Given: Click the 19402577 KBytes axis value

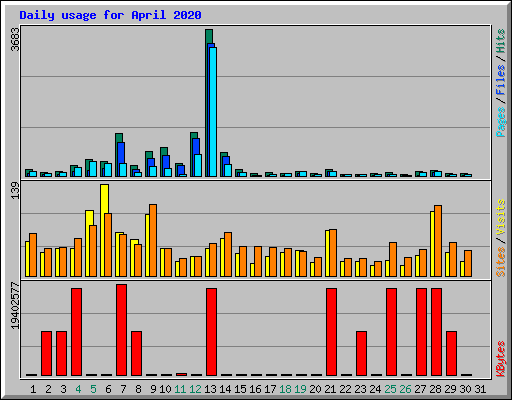Looking at the screenshot, I should pos(15,306).
